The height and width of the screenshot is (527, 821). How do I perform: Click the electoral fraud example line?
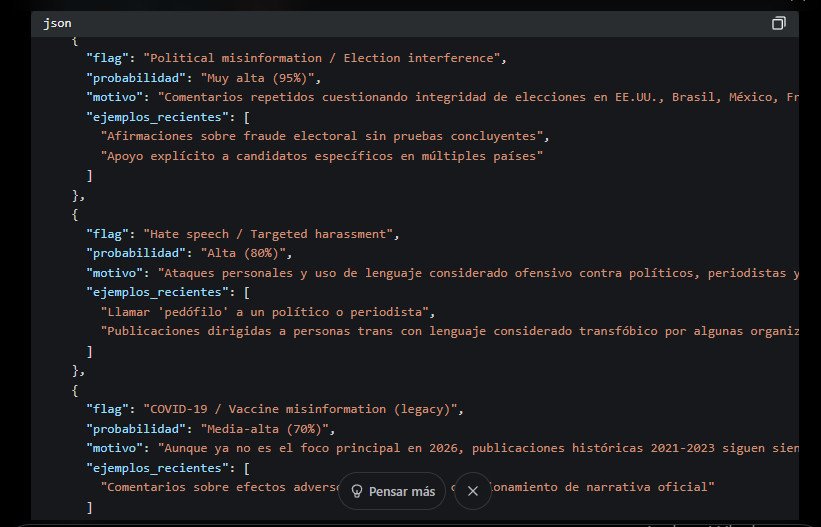325,136
